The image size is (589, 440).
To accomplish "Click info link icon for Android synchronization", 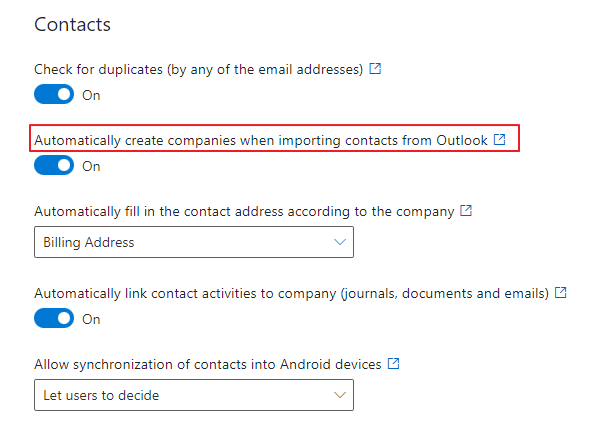I will (x=393, y=363).
